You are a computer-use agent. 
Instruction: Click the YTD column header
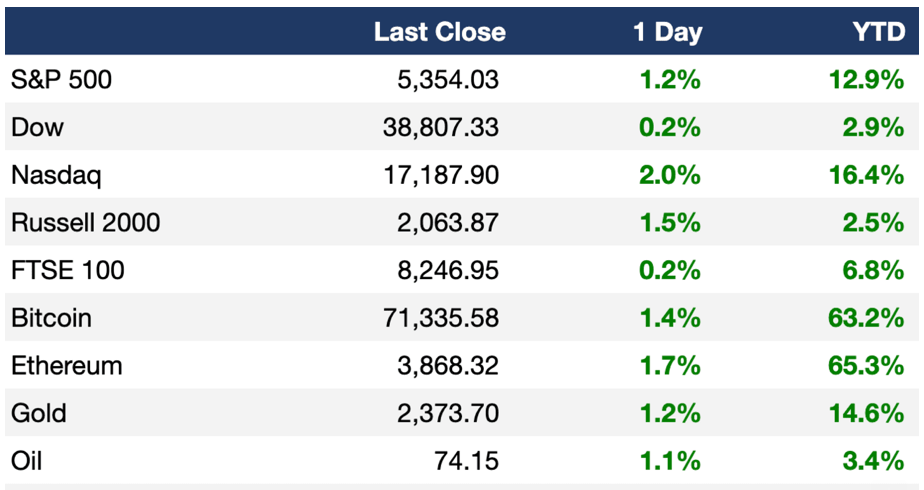click(x=879, y=32)
